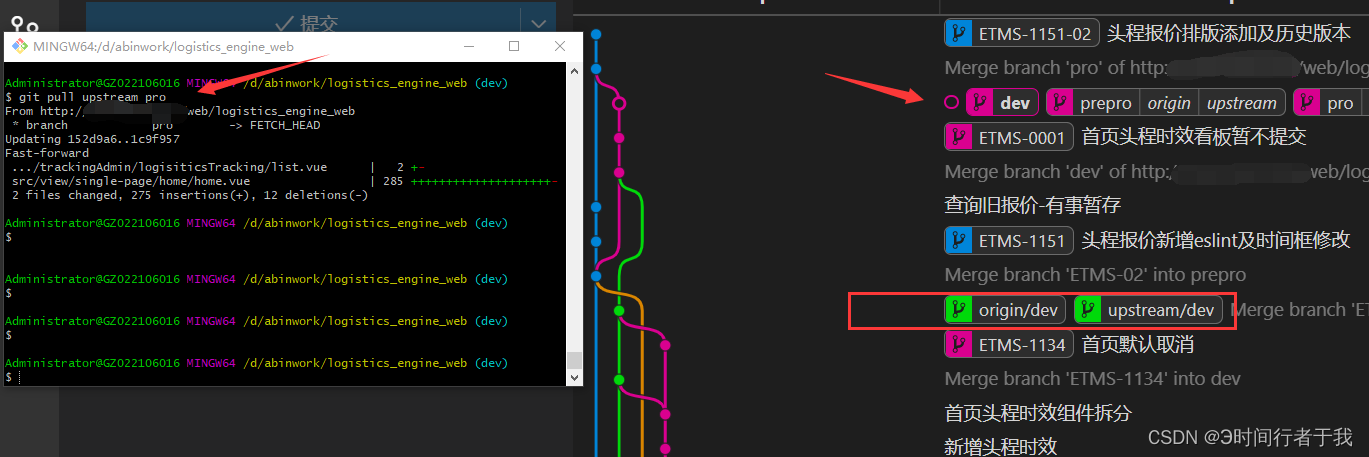
Task: Click branch icon on the prepro label
Action: pyautogui.click(x=1059, y=102)
